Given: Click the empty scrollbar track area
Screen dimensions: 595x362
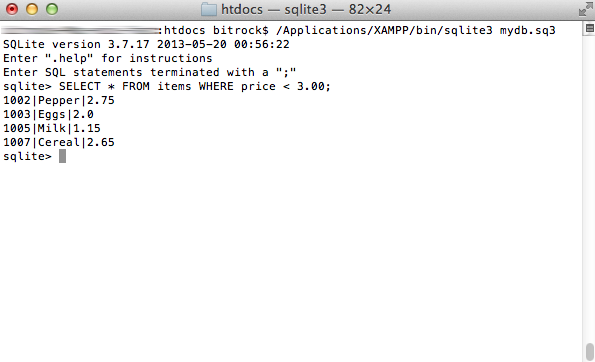Looking at the screenshot, I should pos(589,186).
